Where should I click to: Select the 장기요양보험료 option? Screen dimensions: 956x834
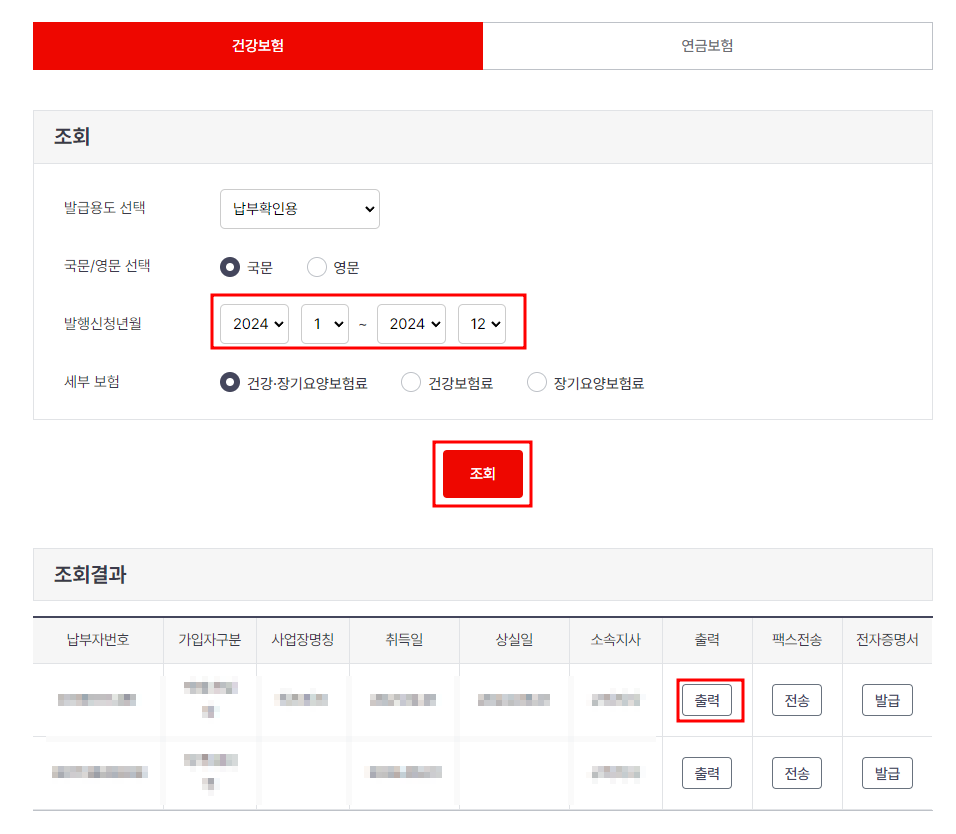tap(536, 381)
